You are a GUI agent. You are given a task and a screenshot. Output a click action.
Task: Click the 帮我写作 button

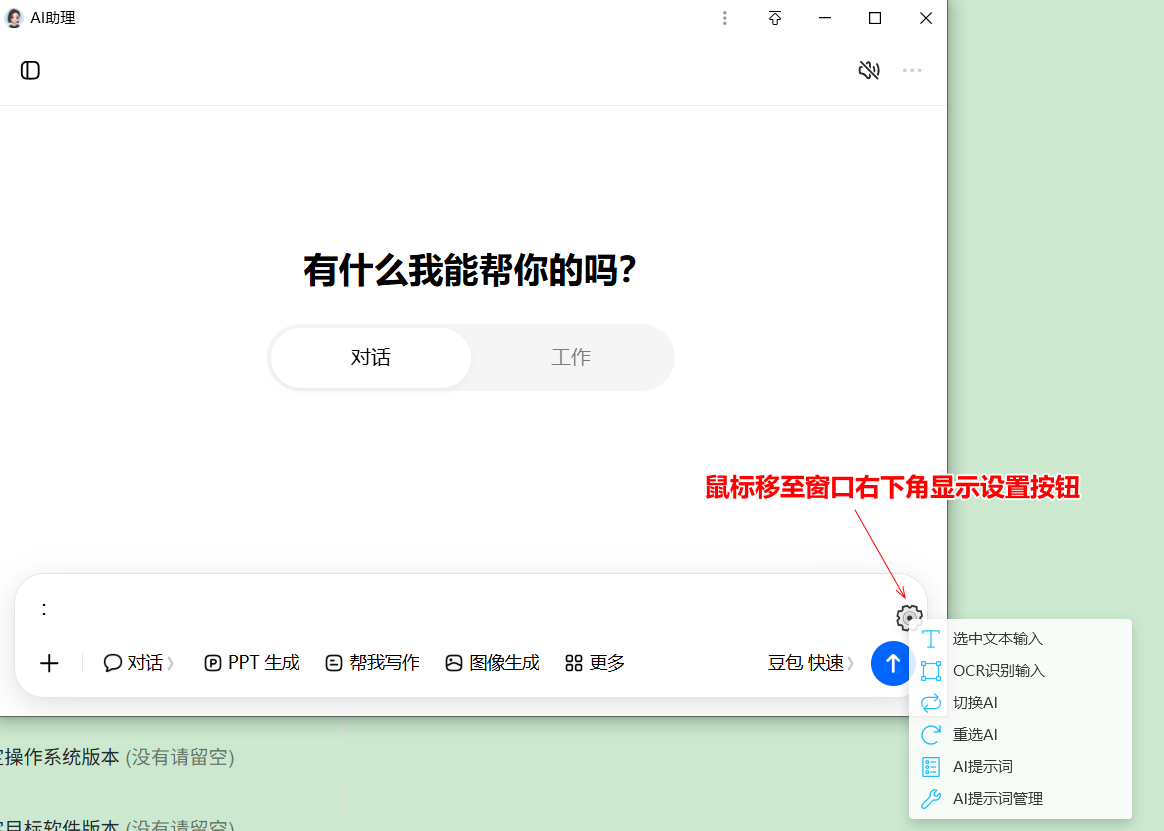point(373,663)
